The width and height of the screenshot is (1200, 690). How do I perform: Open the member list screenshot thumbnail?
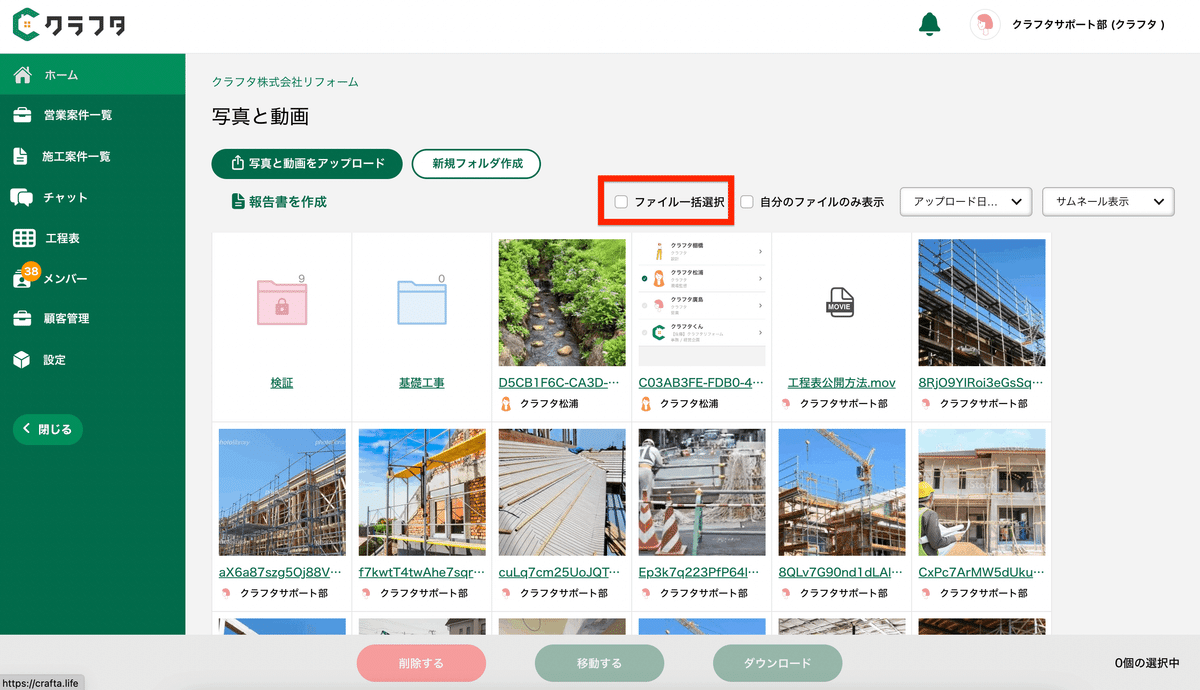[x=702, y=303]
